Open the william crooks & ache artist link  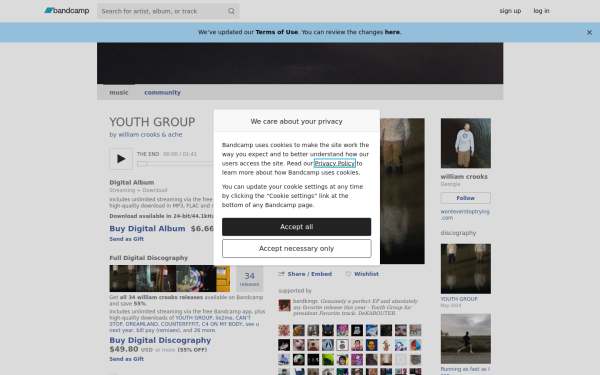[x=150, y=135]
